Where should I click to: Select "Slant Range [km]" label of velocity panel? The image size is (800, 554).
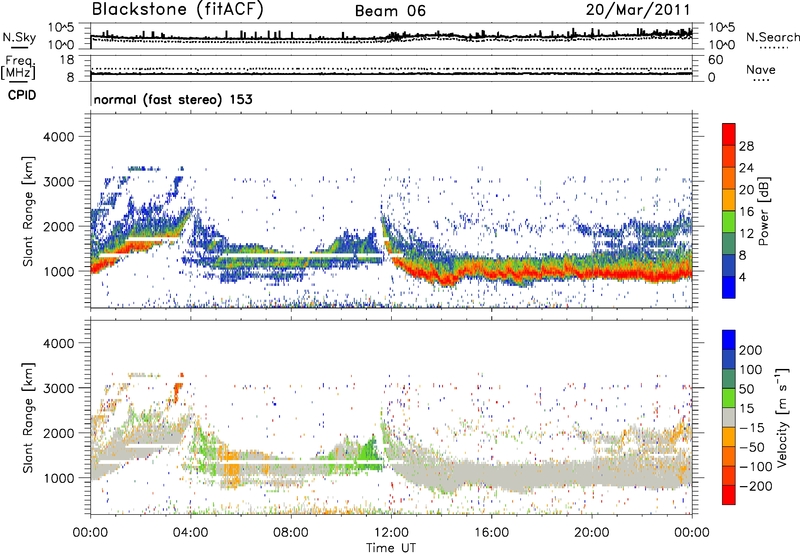click(x=28, y=417)
